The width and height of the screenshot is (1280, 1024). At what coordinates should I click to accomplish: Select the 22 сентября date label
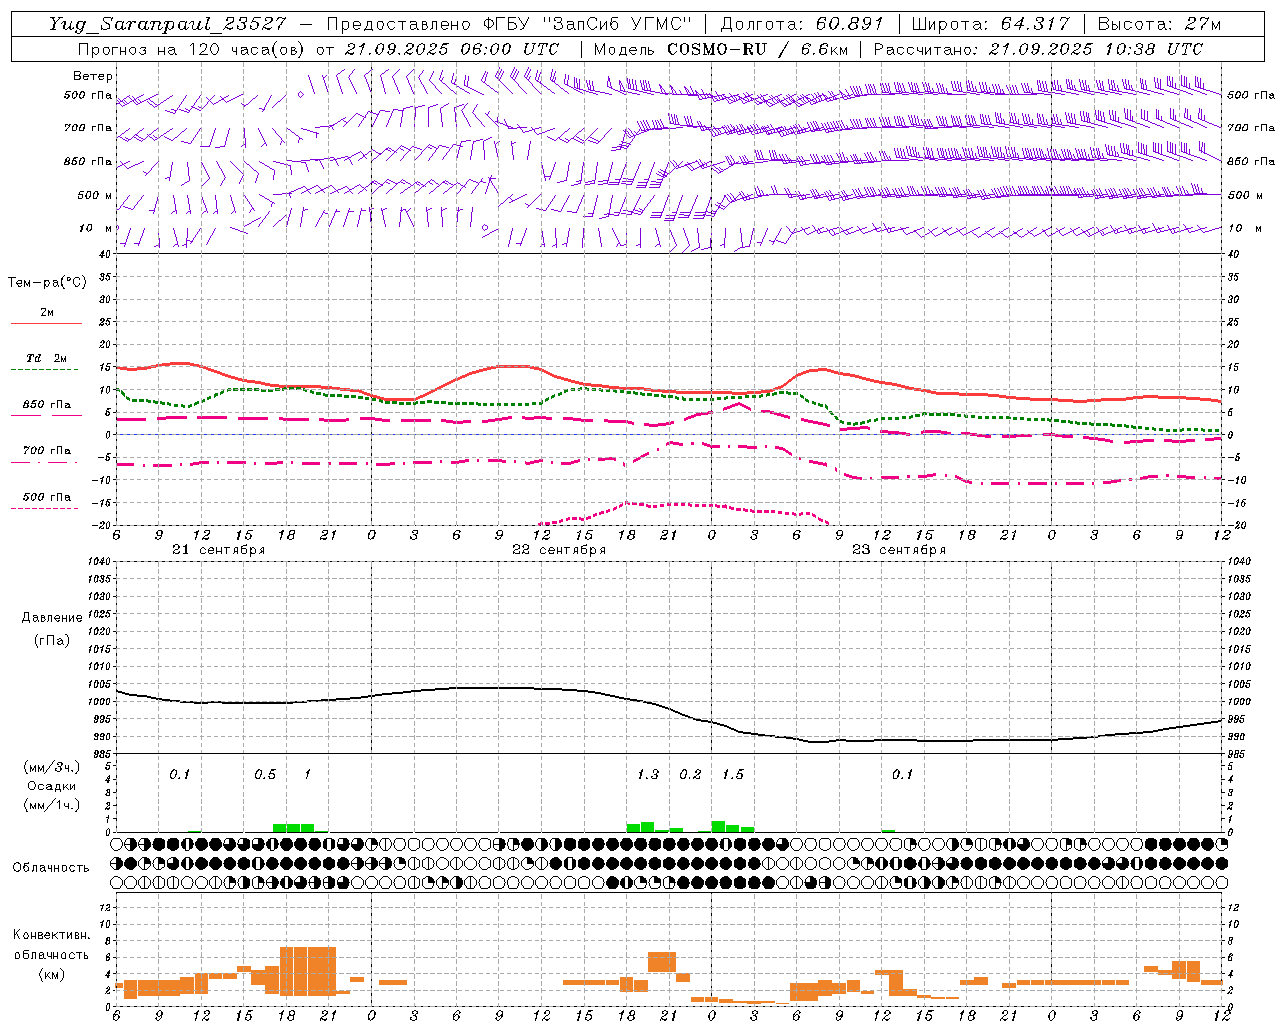(559, 550)
